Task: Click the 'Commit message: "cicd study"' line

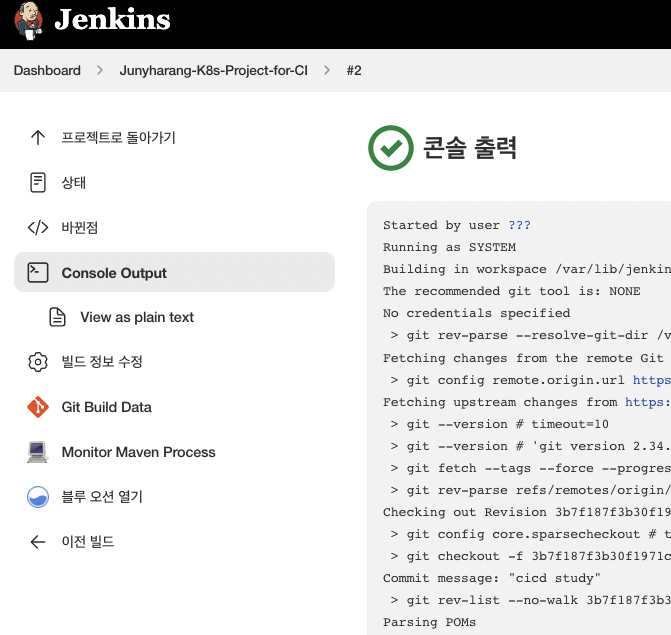Action: pos(492,578)
